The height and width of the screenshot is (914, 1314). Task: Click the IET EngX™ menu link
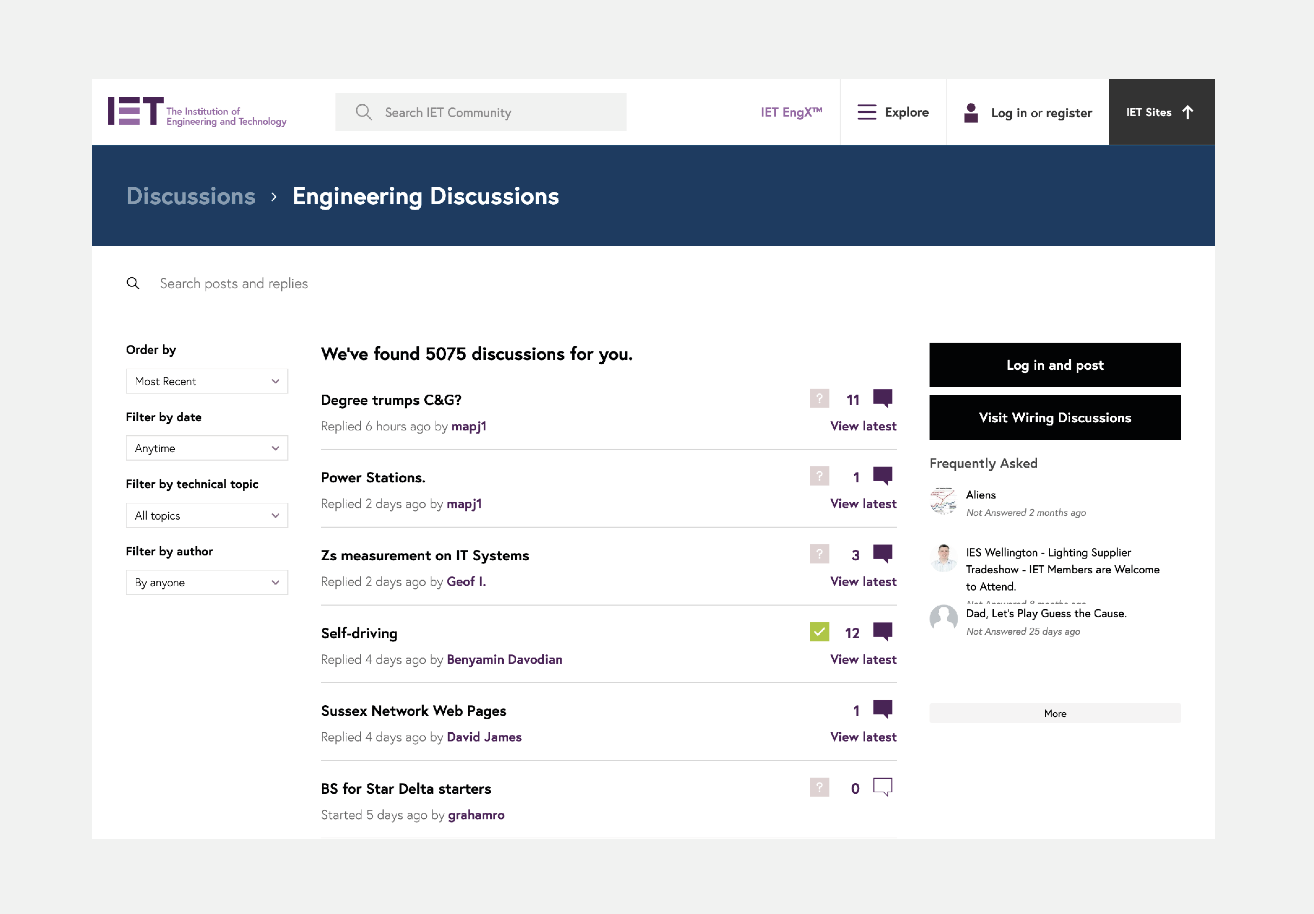click(791, 112)
